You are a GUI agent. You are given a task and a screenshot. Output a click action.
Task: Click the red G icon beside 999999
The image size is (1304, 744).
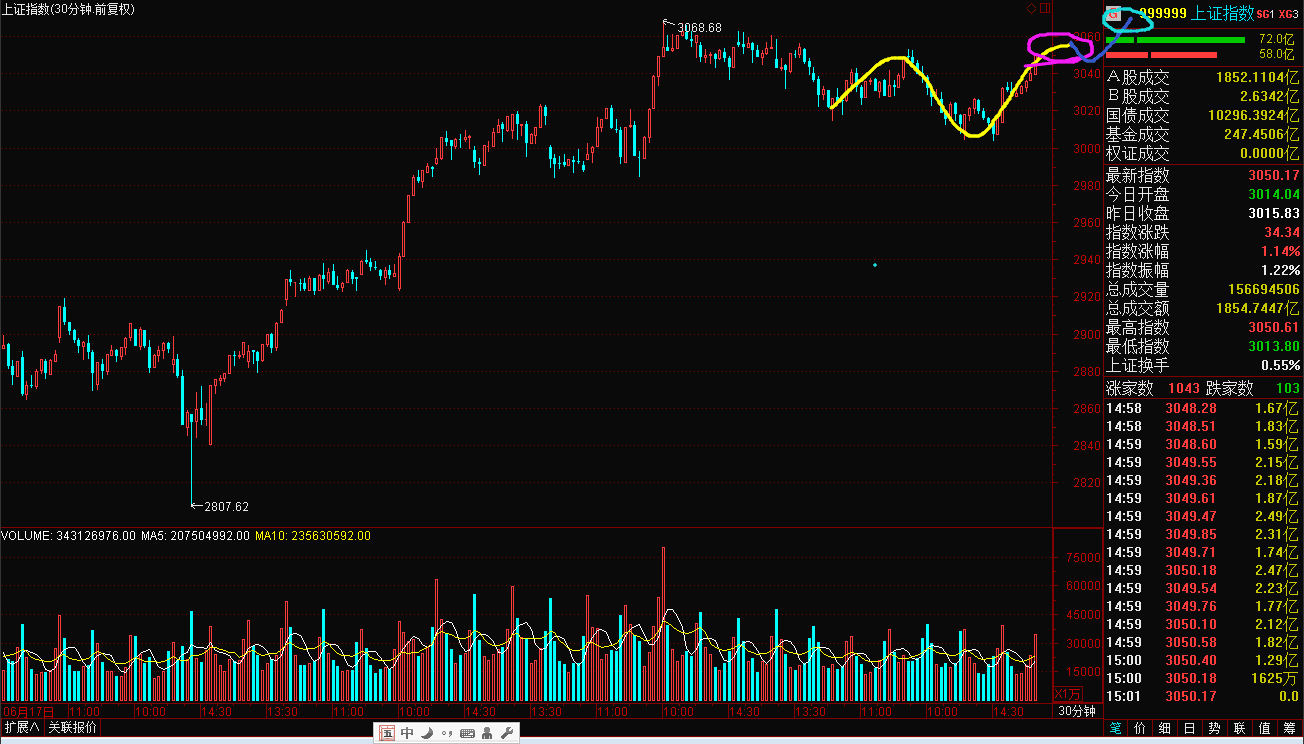coord(1112,14)
